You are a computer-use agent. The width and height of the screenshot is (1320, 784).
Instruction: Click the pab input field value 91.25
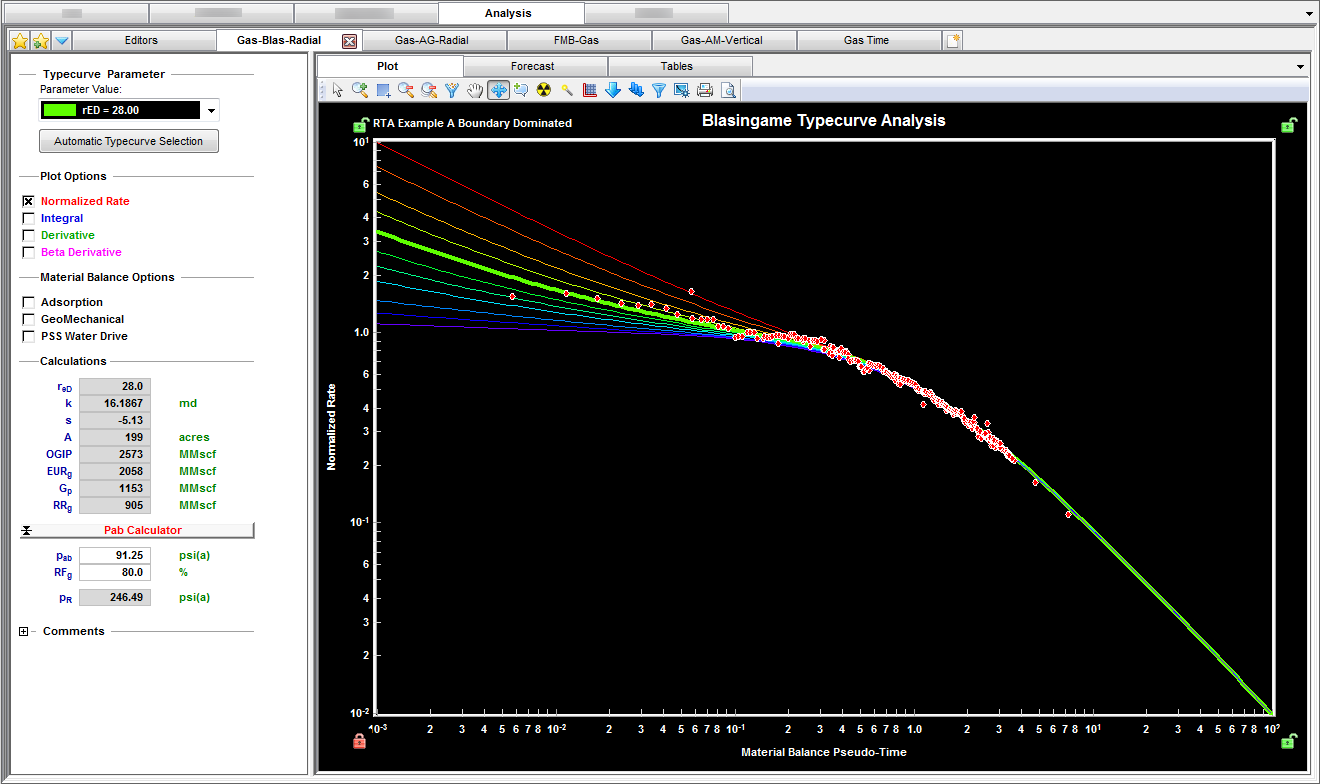click(x=114, y=556)
